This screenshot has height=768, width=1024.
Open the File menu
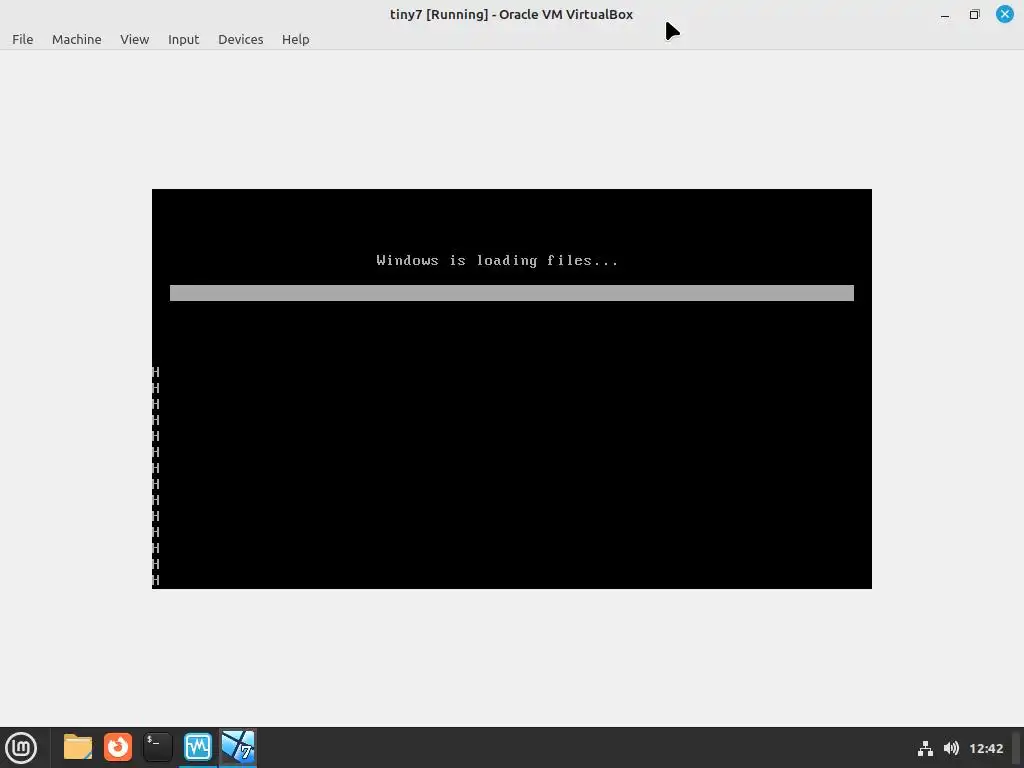[x=22, y=39]
